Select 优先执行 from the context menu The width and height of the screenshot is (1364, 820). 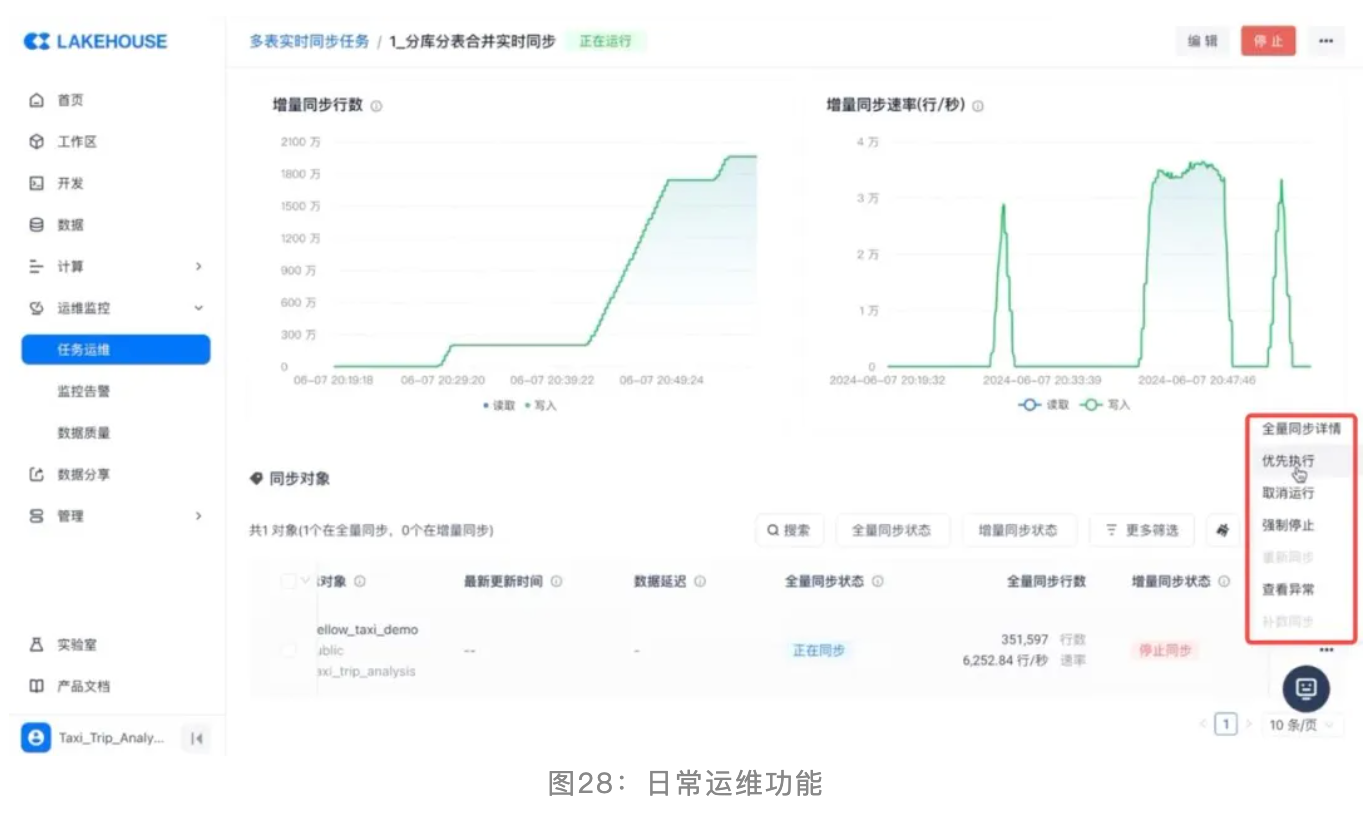[1288, 461]
